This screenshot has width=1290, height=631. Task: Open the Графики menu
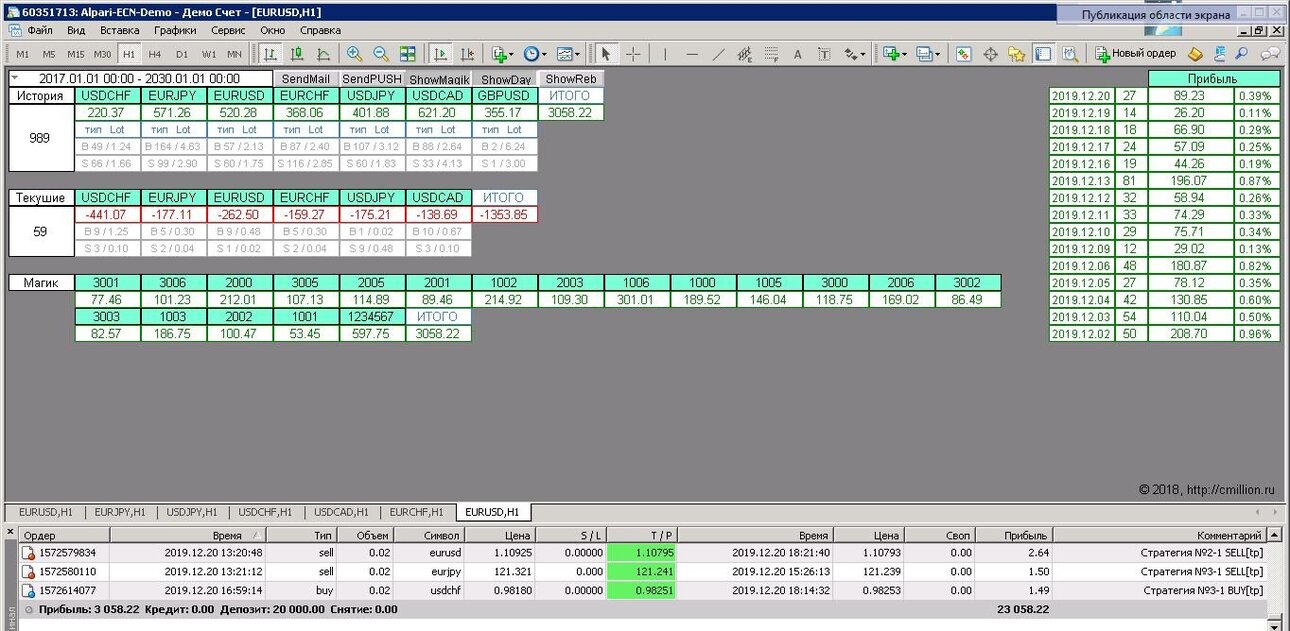175,30
